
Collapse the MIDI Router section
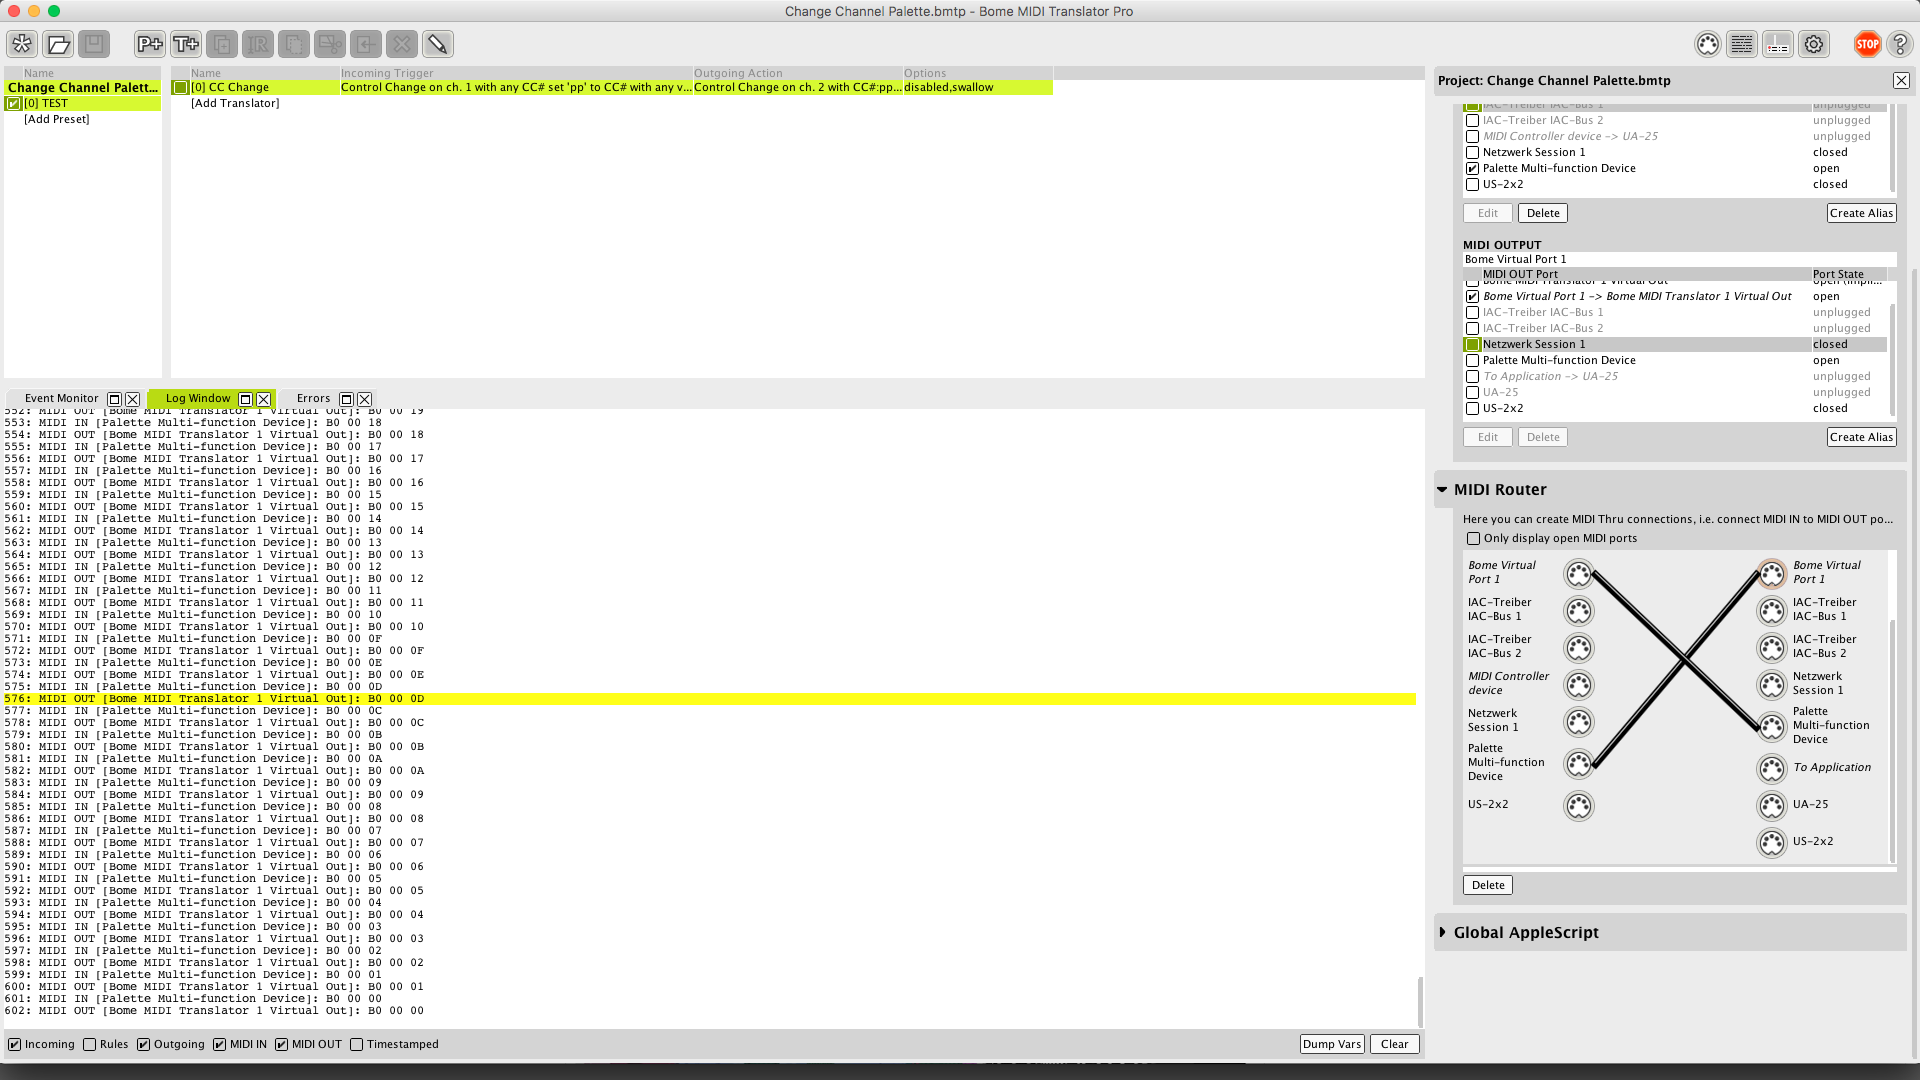tap(1442, 490)
